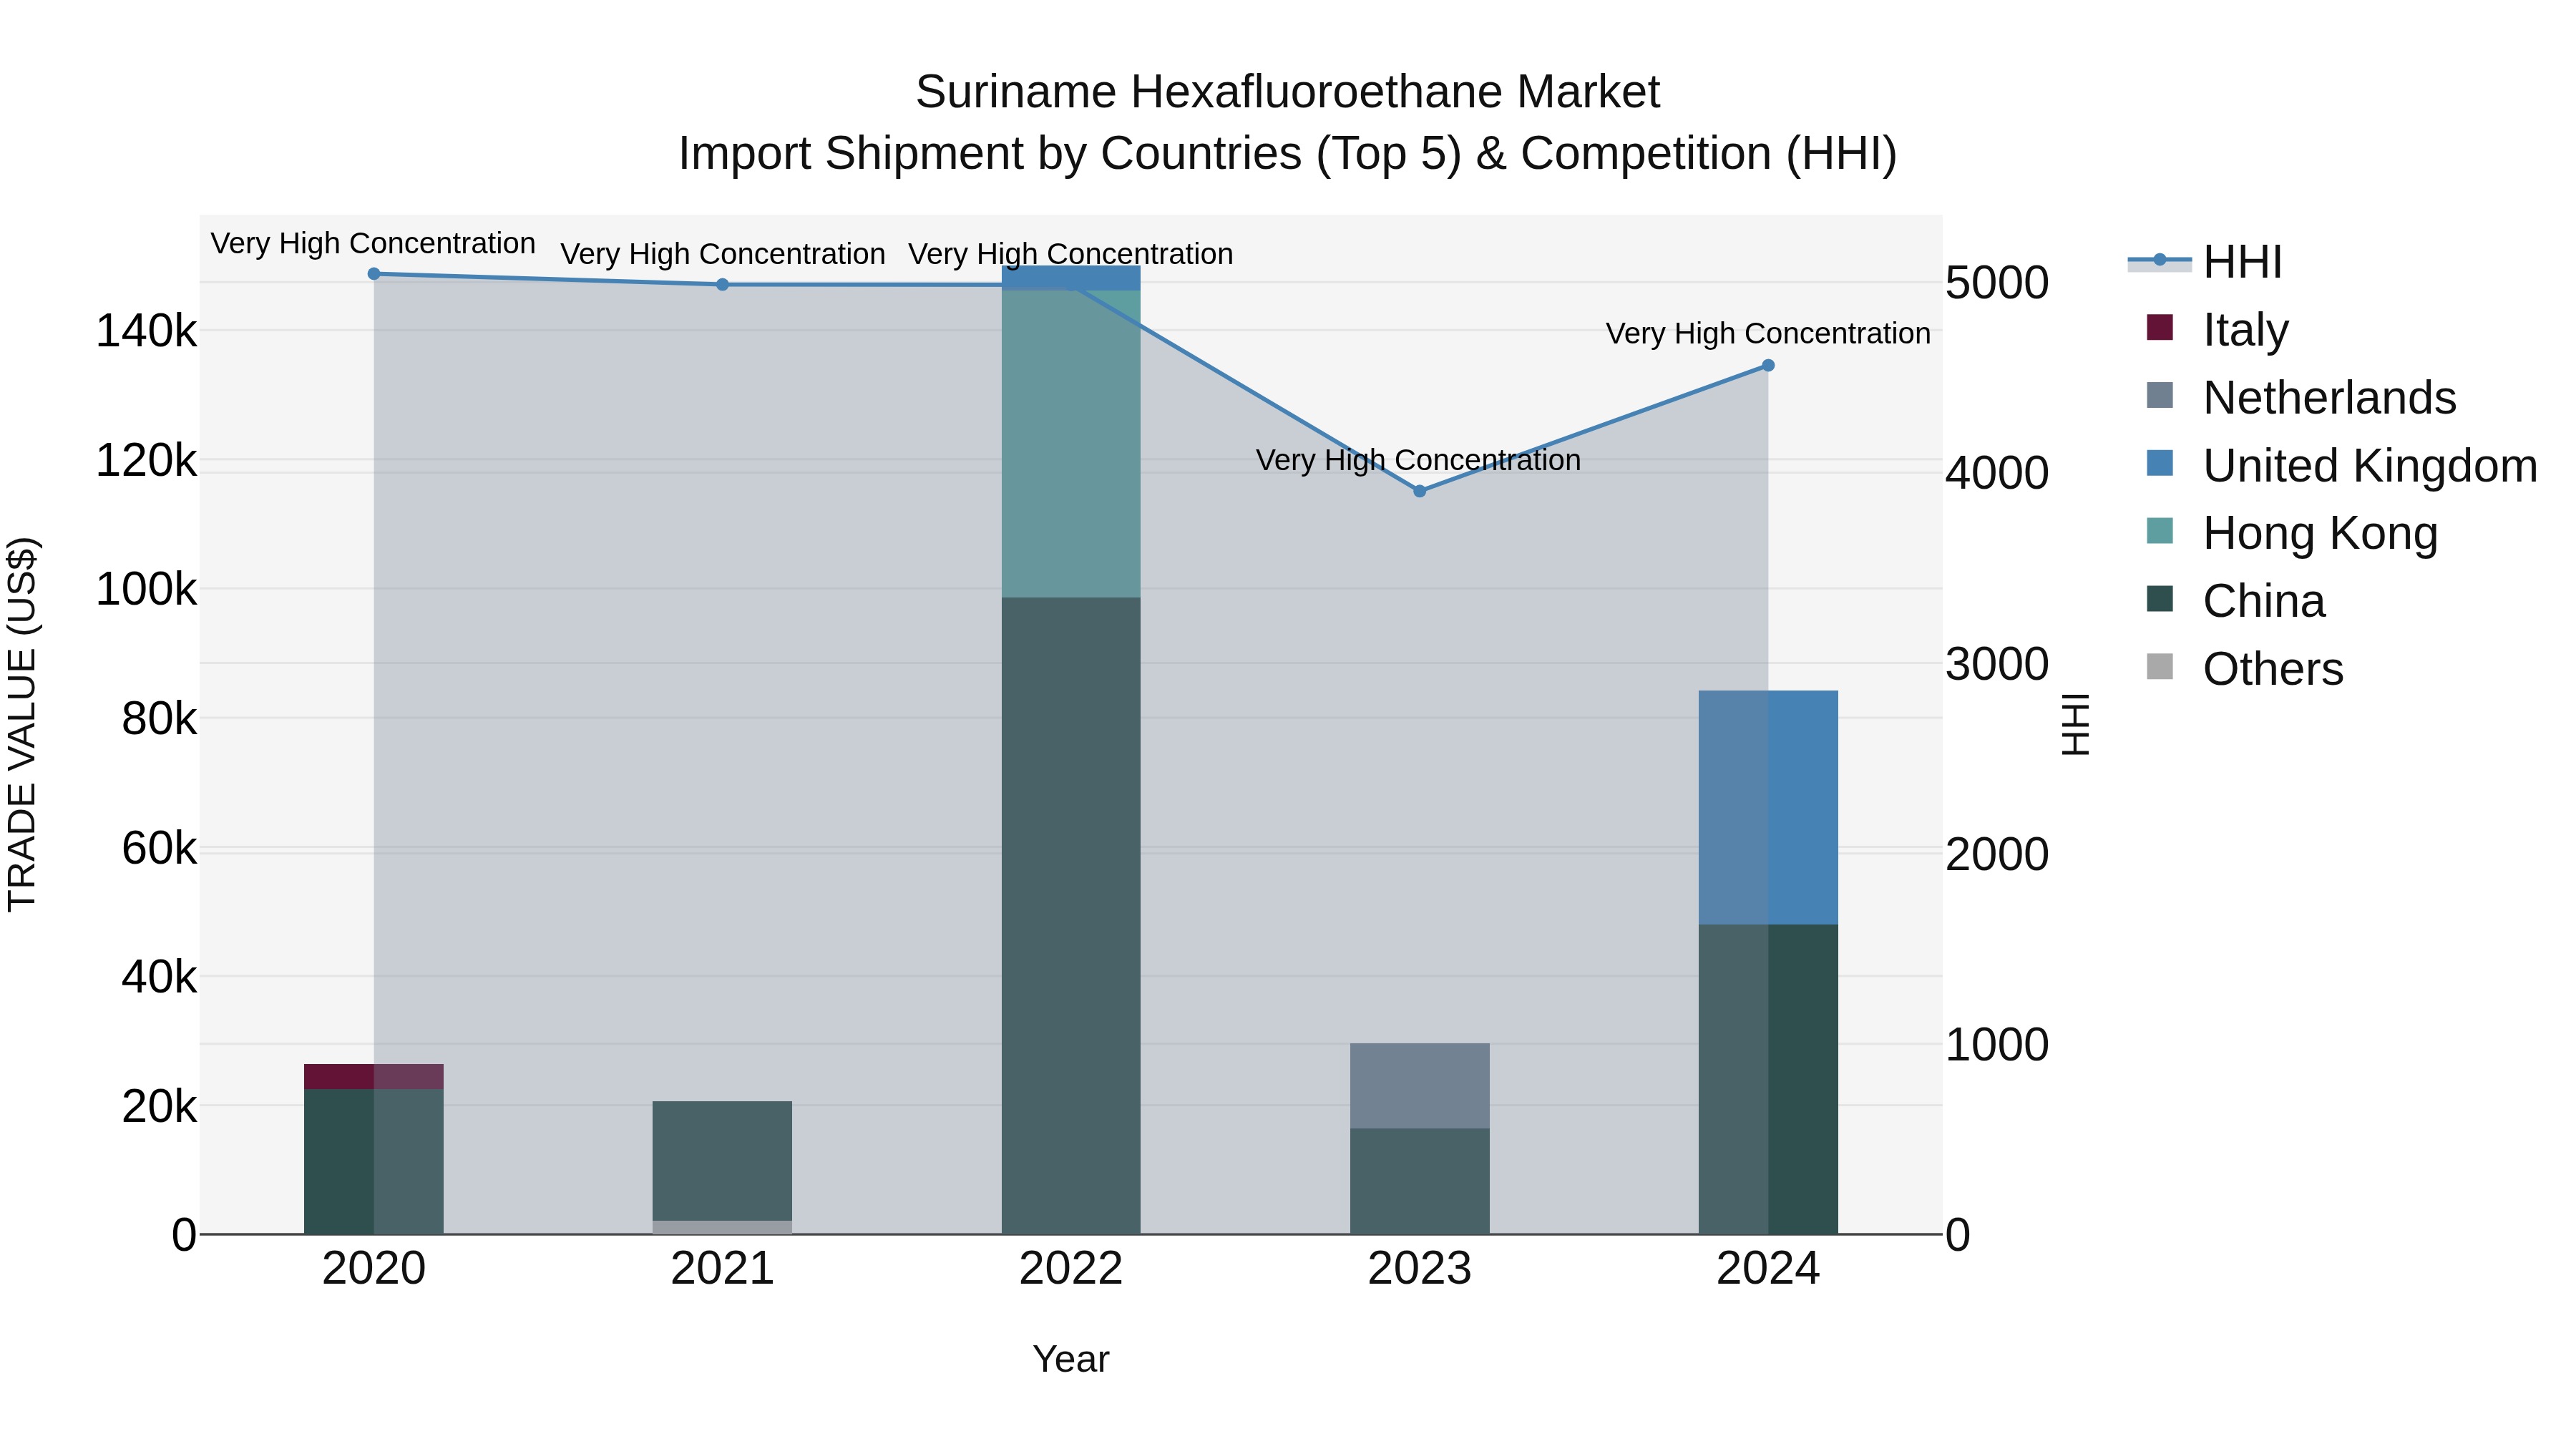Click the 4000 HHI axis tick label
This screenshot has height=1449, width=2576.
(x=1997, y=473)
